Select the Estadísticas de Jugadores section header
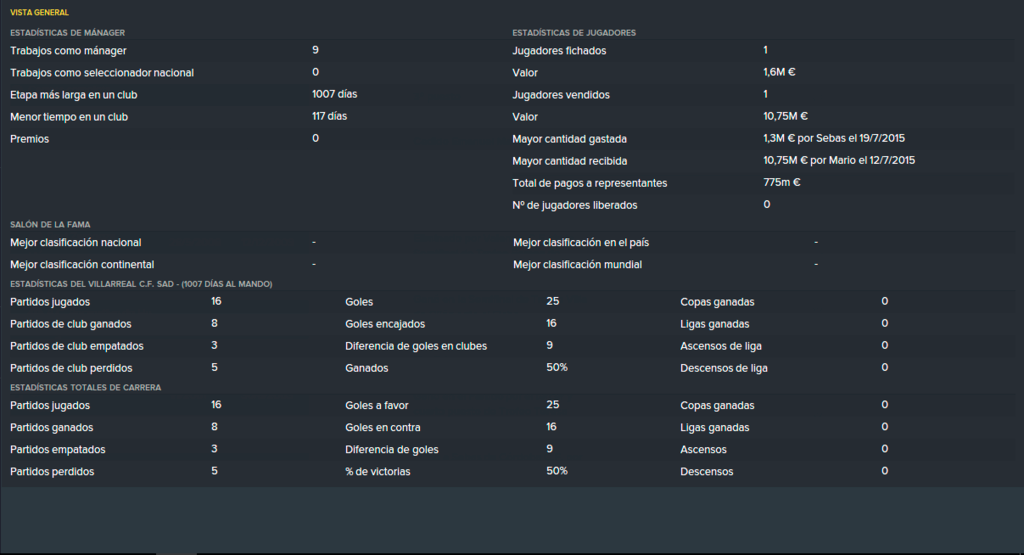The height and width of the screenshot is (555, 1024). [x=573, y=33]
